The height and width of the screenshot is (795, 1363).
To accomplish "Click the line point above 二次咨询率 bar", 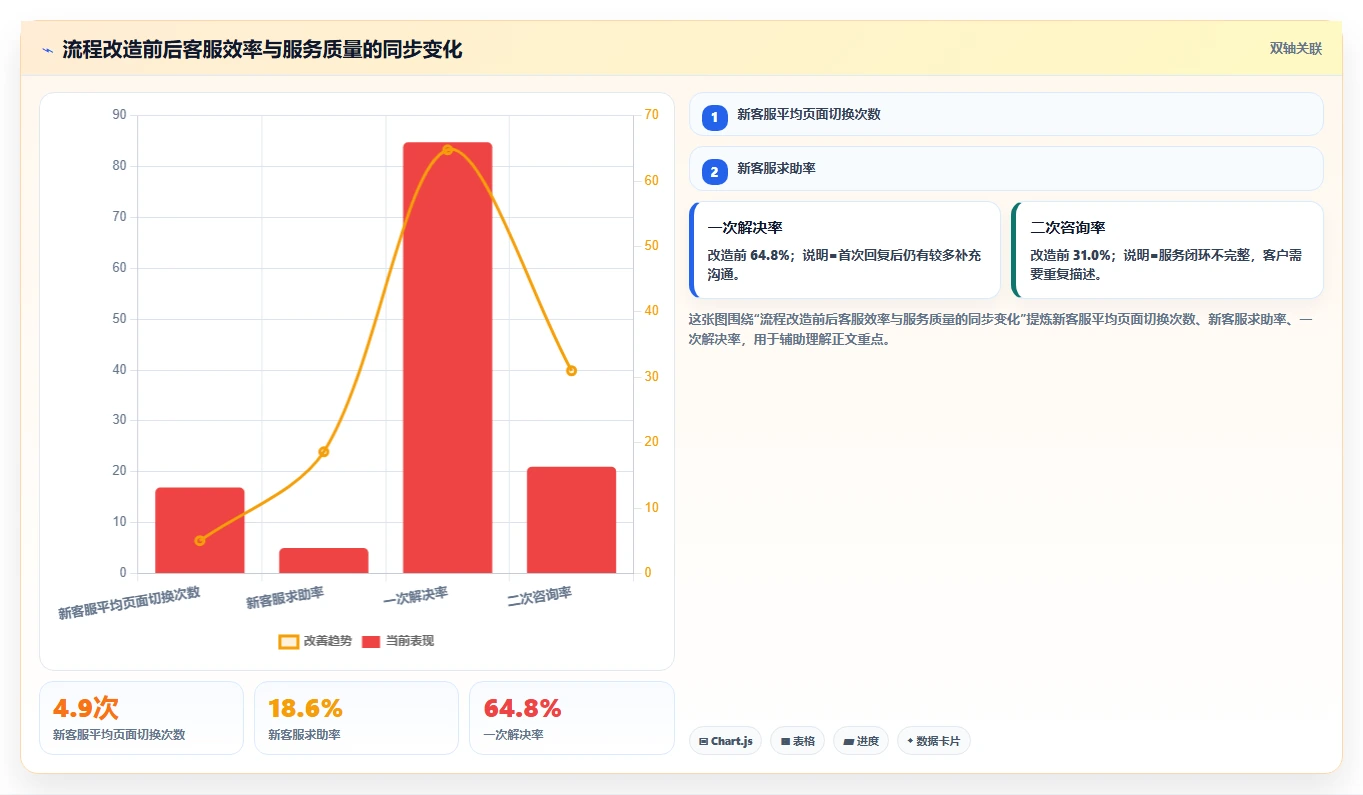I will (571, 371).
